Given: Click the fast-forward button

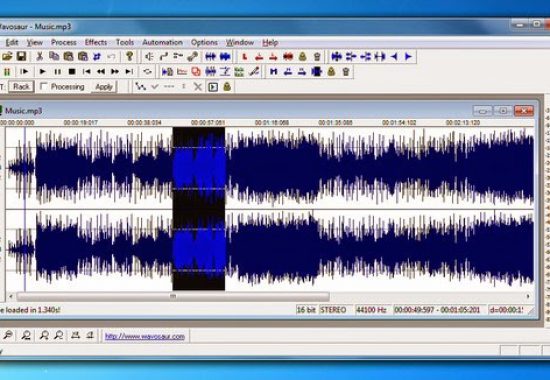Looking at the screenshot, I should pyautogui.click(x=115, y=72).
